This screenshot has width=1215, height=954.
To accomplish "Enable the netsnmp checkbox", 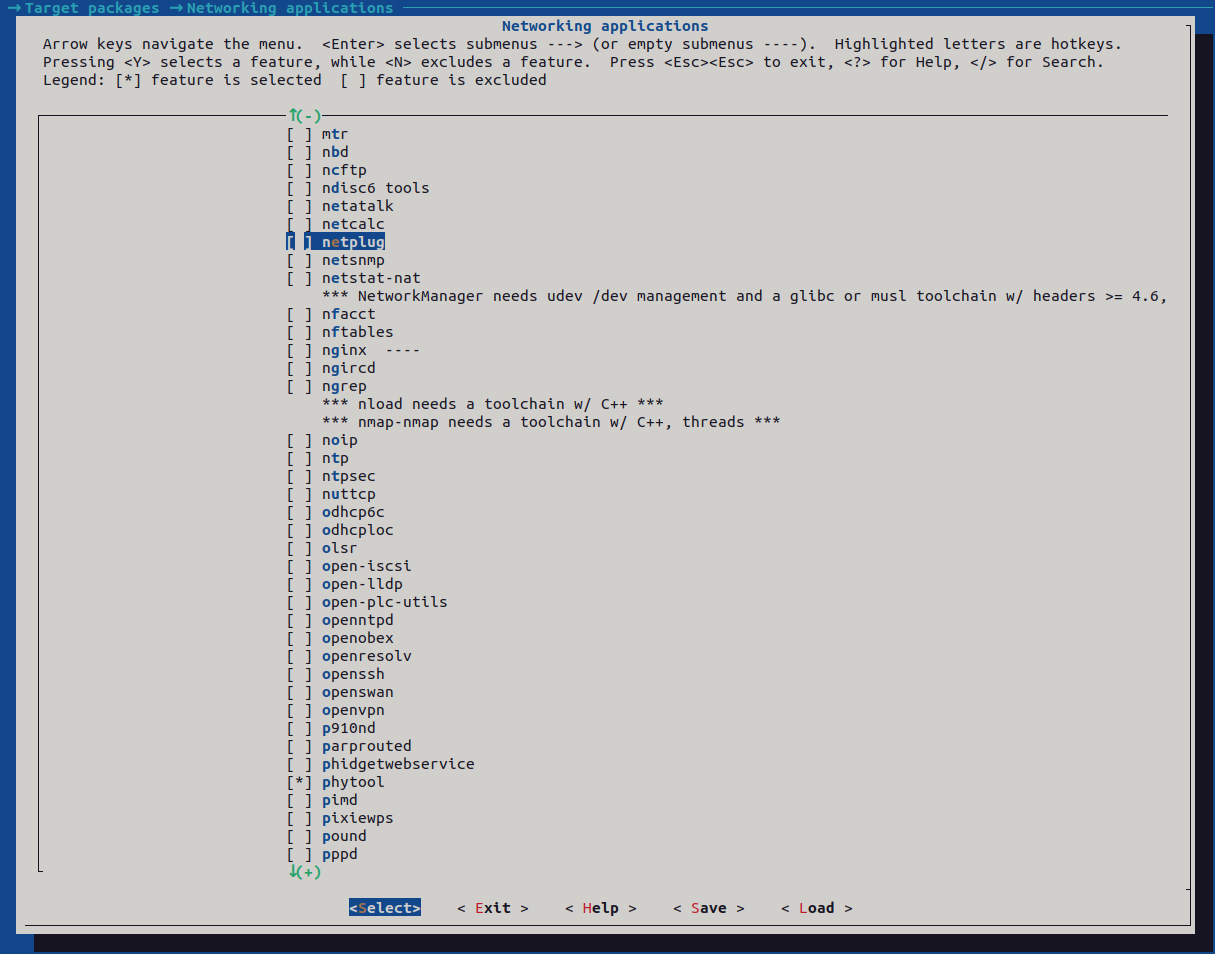I will [299, 260].
